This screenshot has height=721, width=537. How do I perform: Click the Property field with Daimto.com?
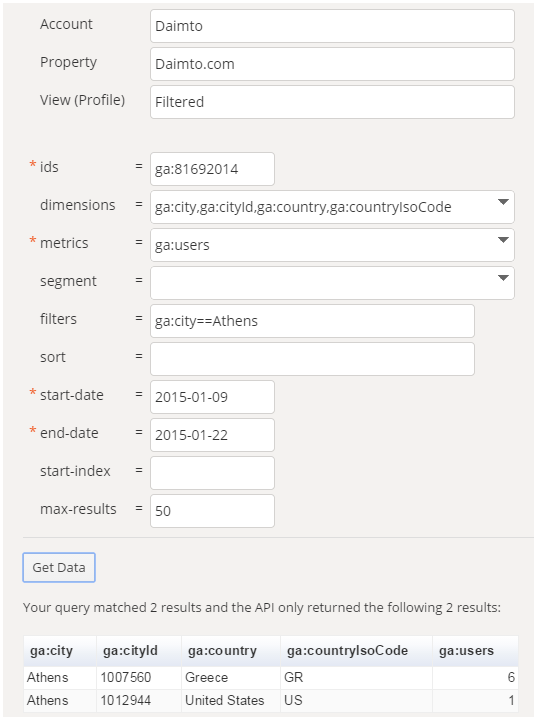coord(332,64)
